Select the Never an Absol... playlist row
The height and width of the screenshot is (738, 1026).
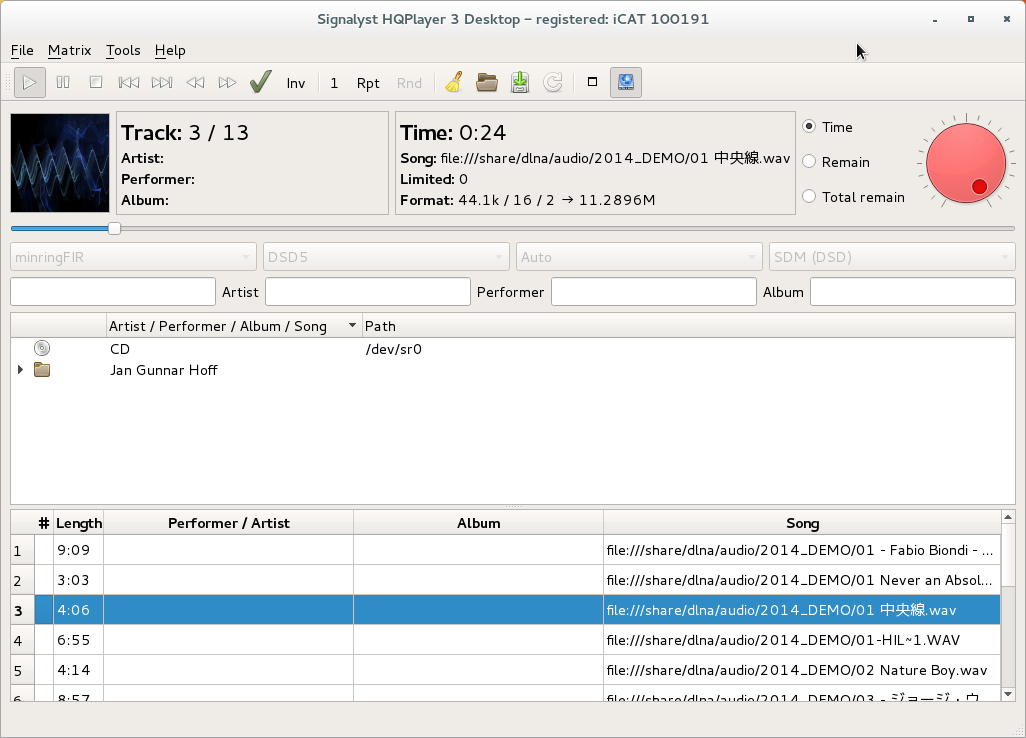point(505,580)
